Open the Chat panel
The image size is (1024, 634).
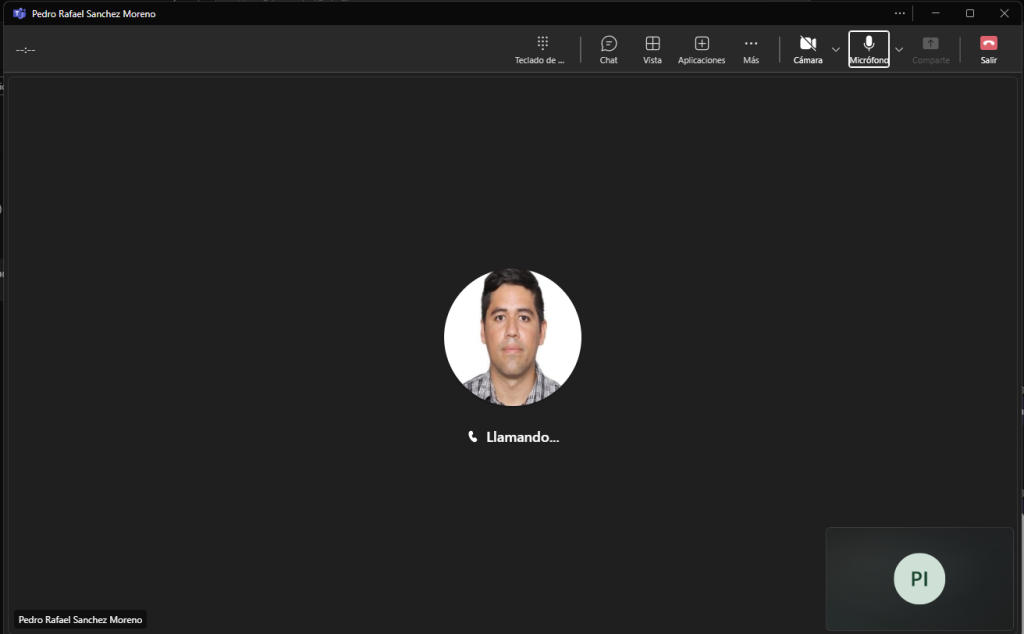click(x=608, y=49)
